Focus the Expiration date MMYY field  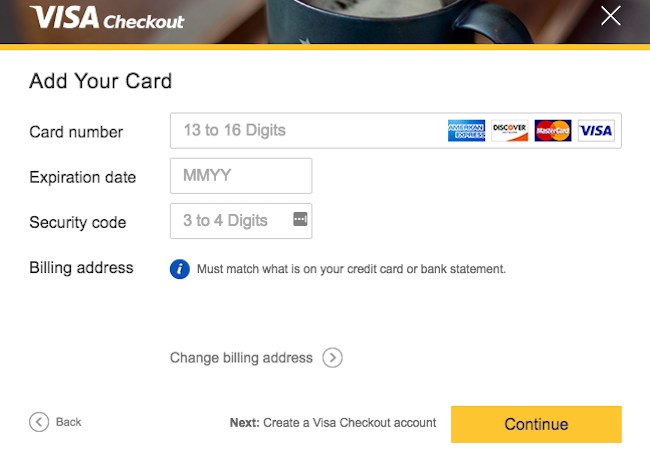241,176
